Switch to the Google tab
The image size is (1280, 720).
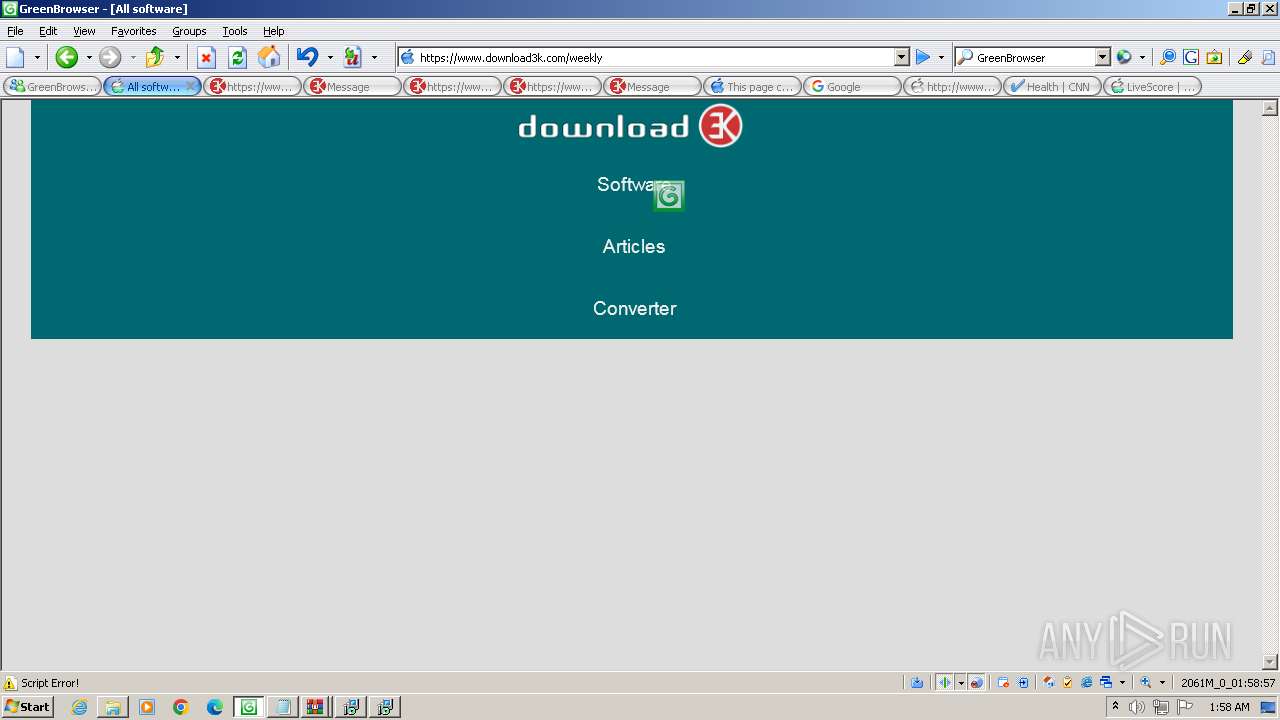(852, 87)
